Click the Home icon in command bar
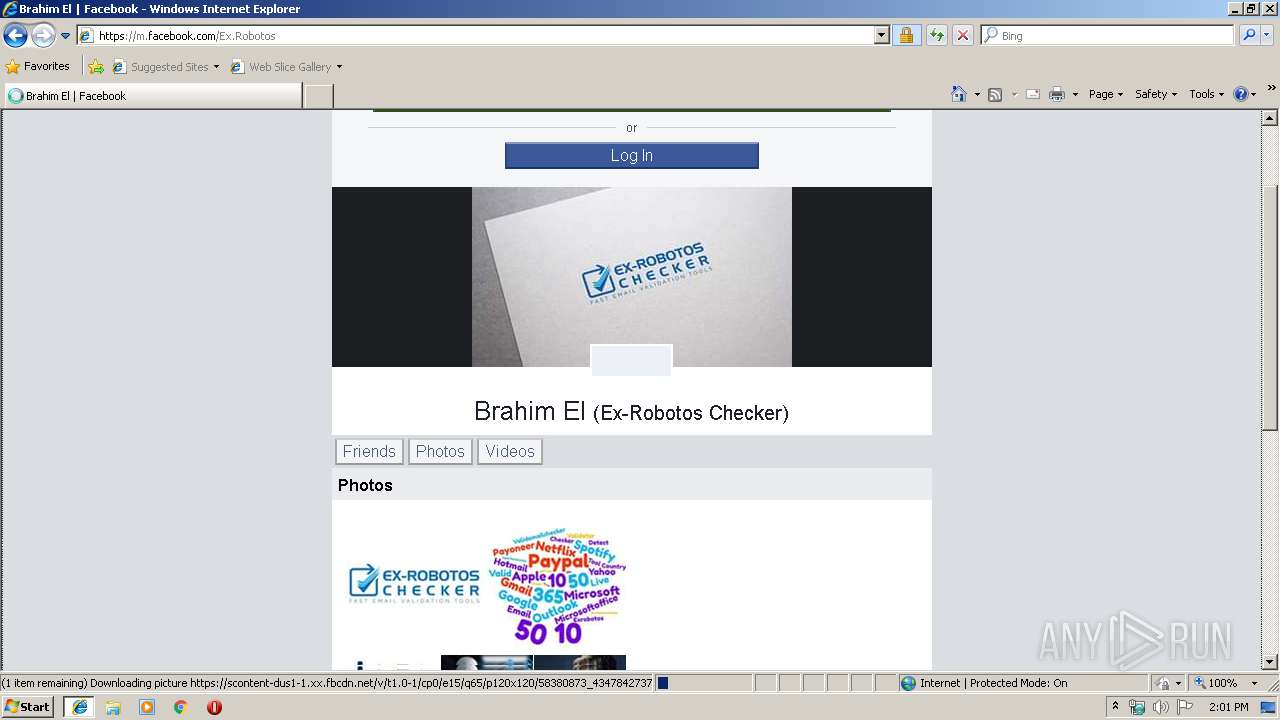 [x=958, y=94]
